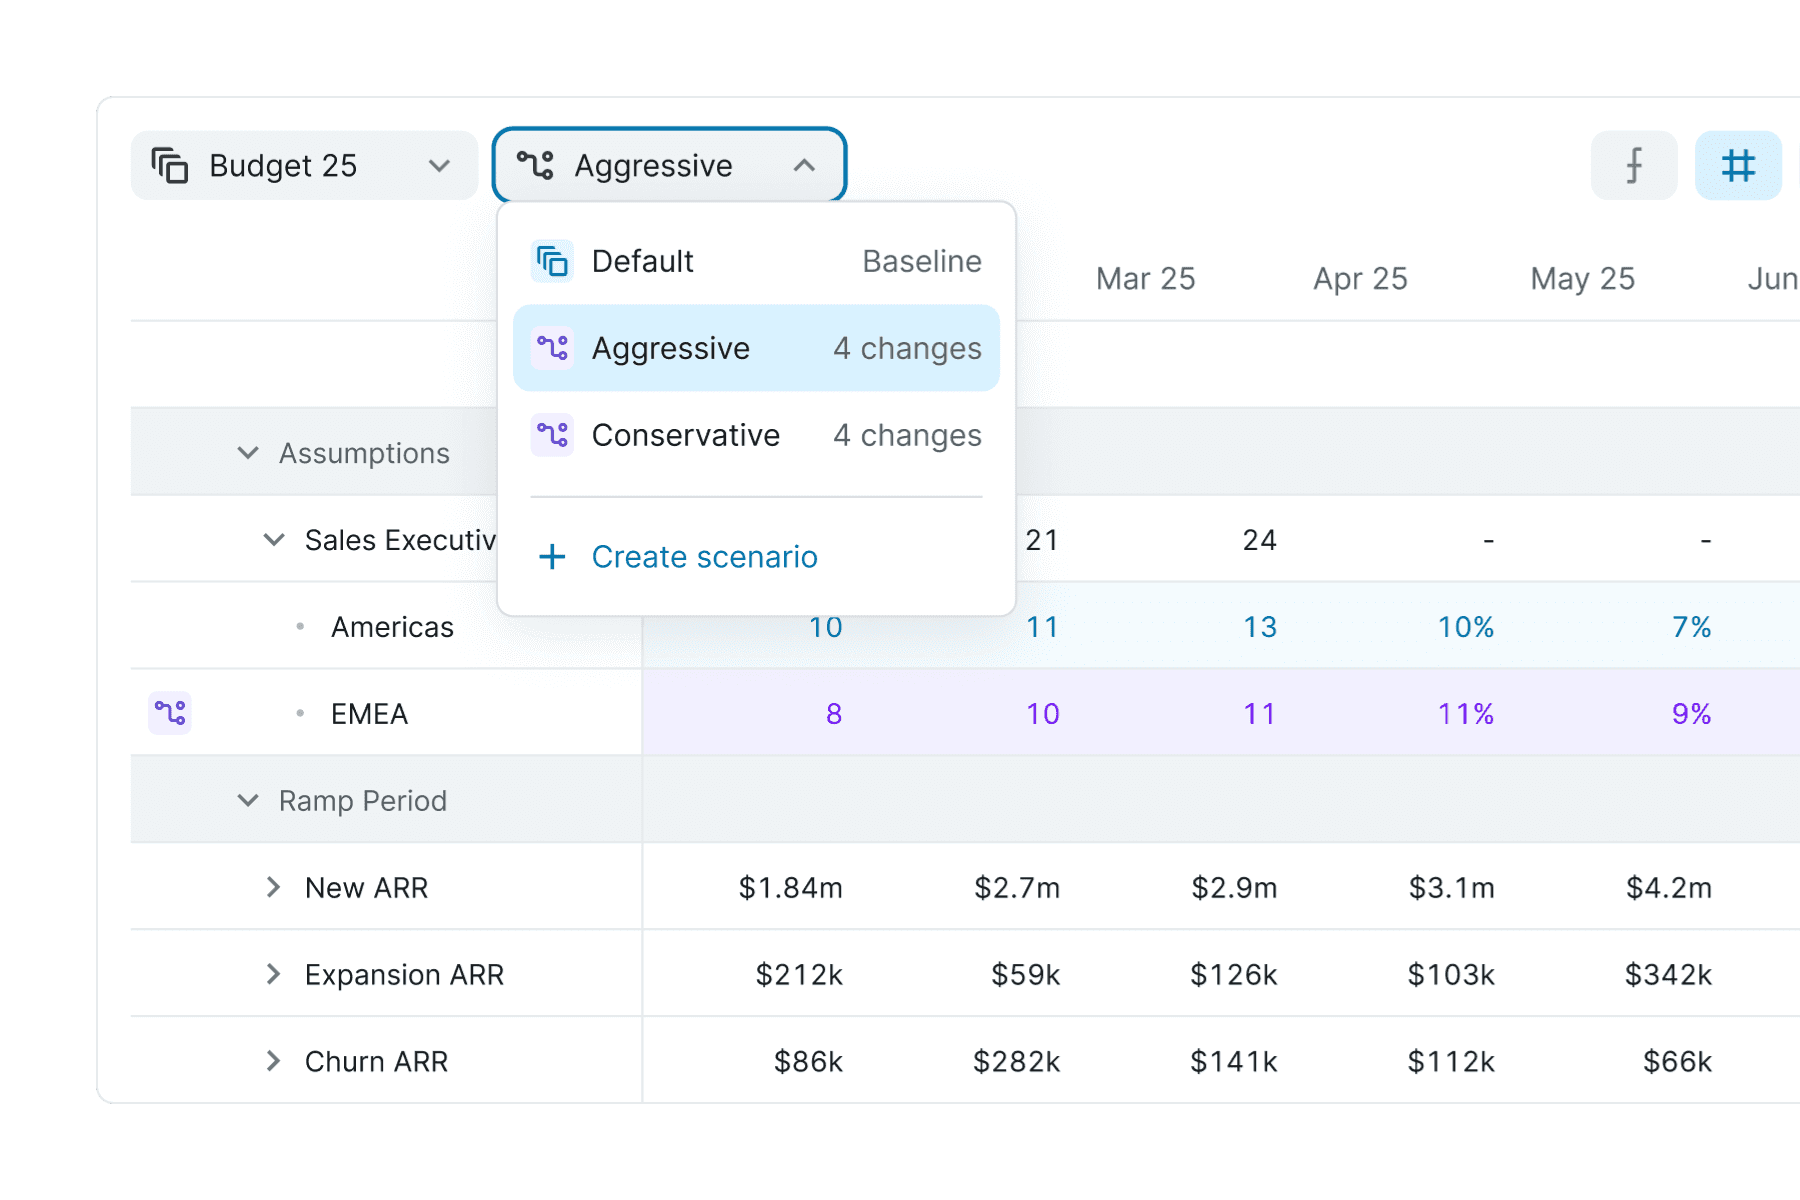Select the Conservative scenario option
The height and width of the screenshot is (1200, 1800).
click(x=756, y=435)
